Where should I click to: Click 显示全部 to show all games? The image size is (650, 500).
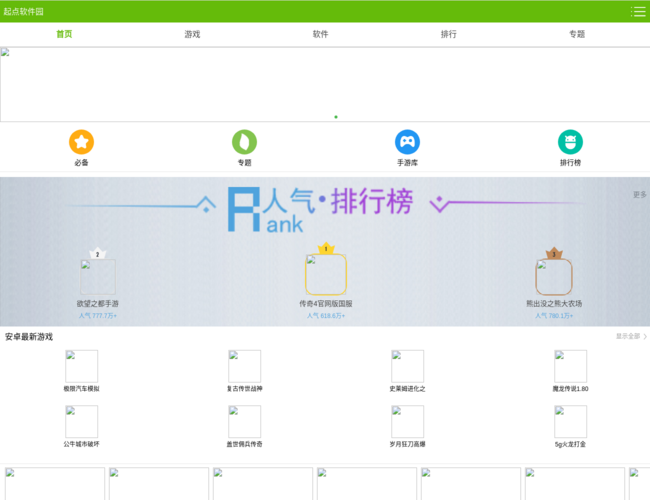[631, 336]
